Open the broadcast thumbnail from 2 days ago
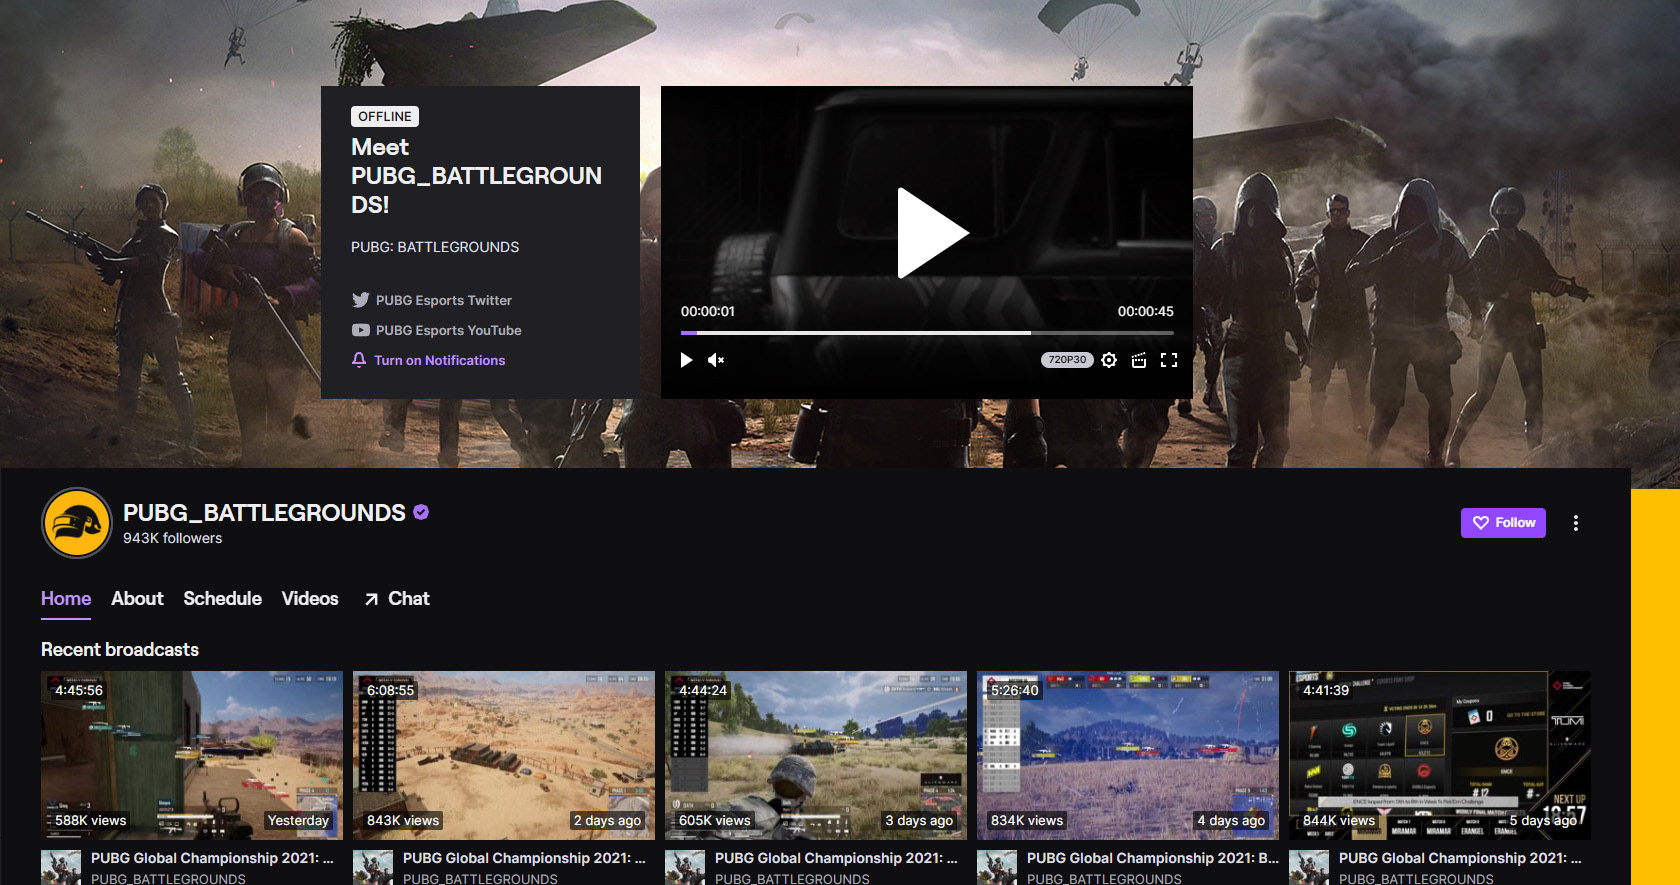 click(504, 755)
